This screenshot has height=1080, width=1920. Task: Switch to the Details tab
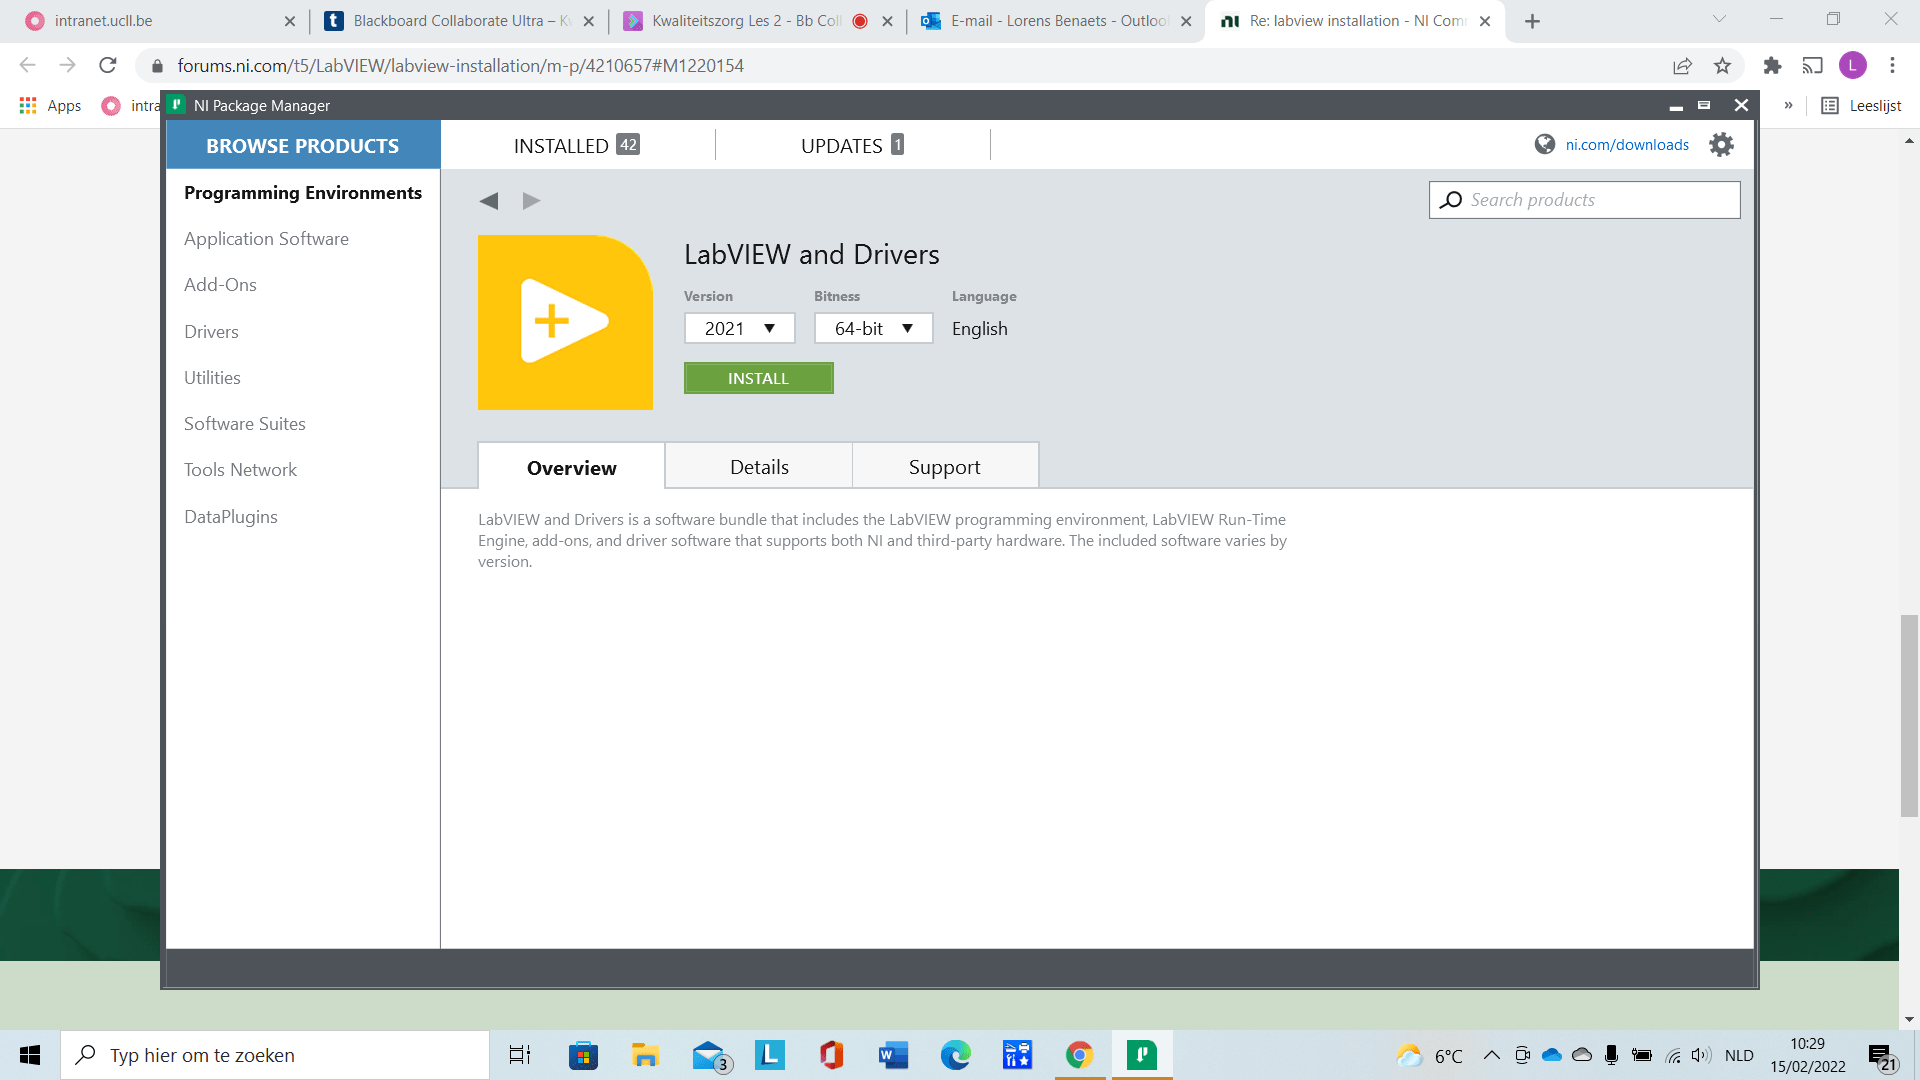click(758, 466)
